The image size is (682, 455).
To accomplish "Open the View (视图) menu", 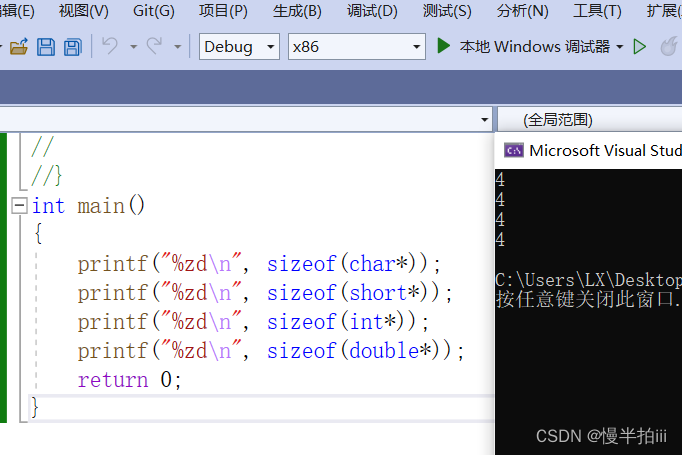I will 84,10.
